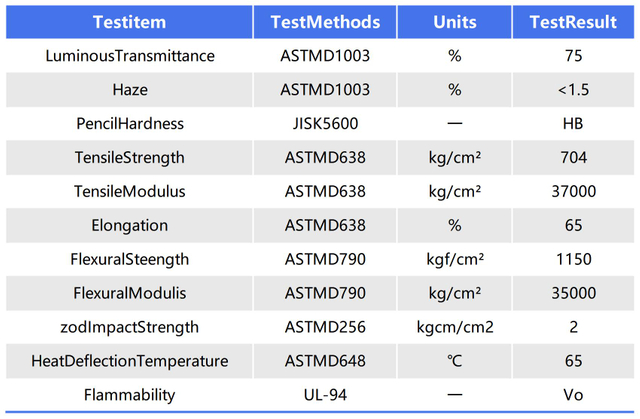Click the PencilHardness cell
Image resolution: width=640 pixels, height=419 pixels.
click(130, 124)
